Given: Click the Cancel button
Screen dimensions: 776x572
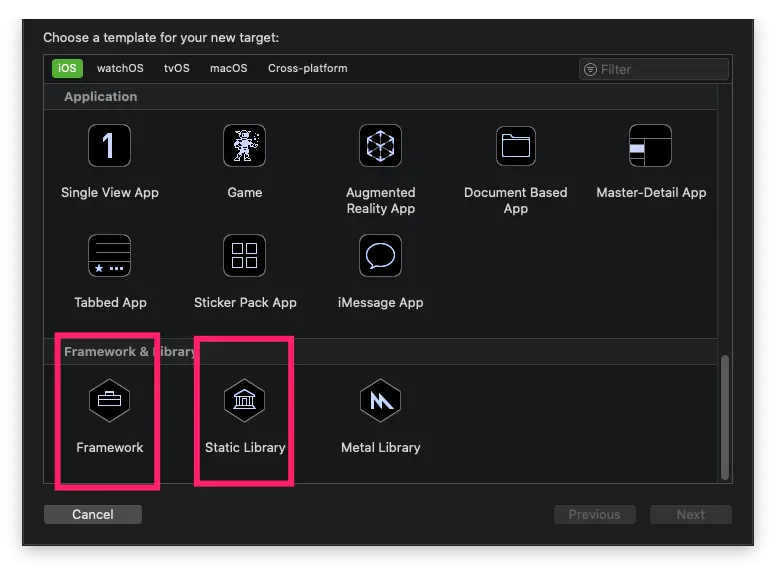Looking at the screenshot, I should point(93,515).
